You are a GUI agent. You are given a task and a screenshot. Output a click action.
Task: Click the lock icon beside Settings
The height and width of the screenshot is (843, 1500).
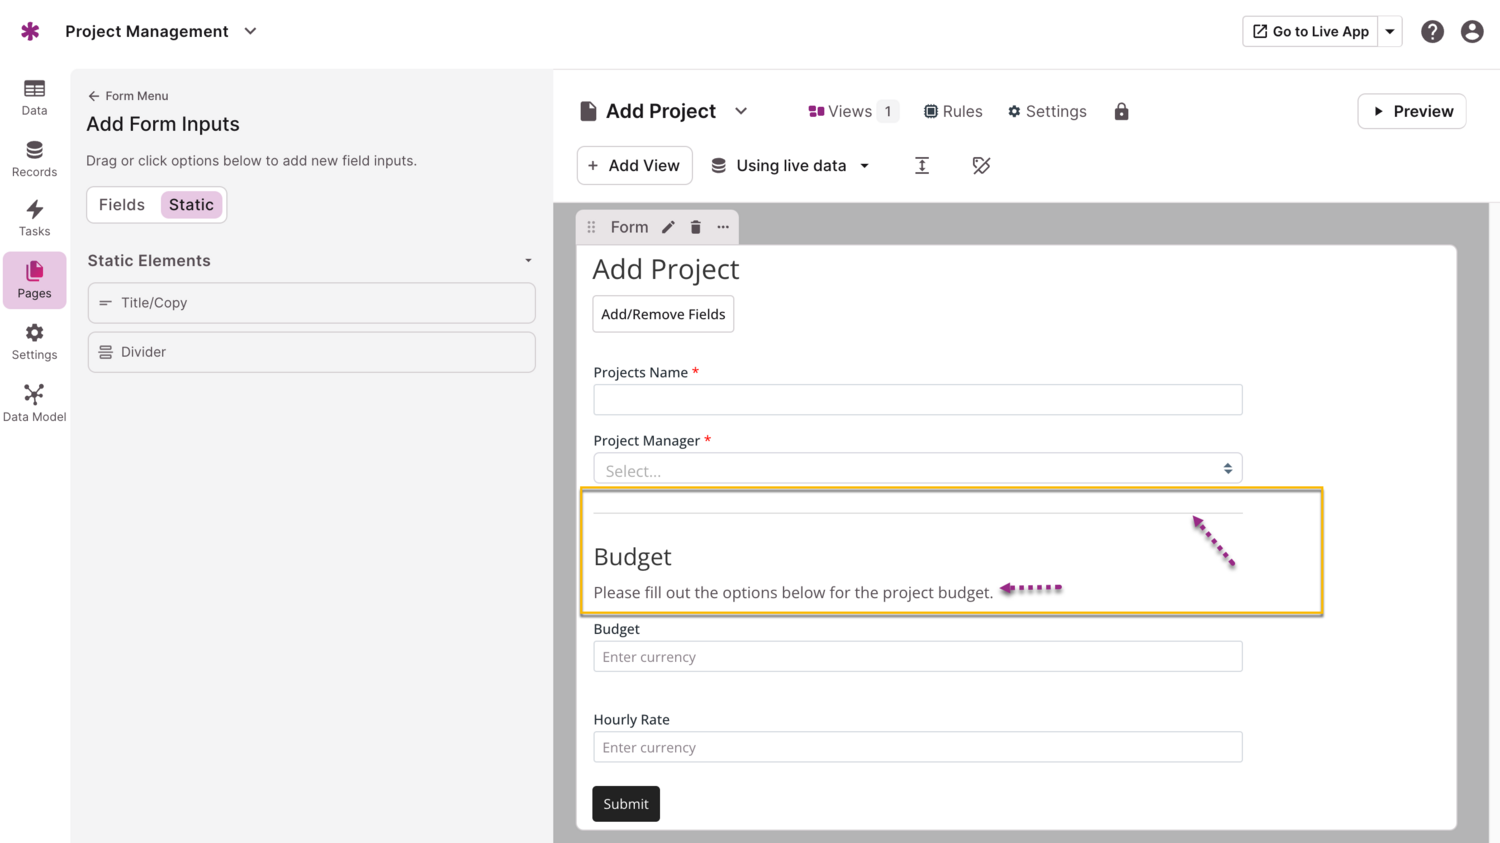[1121, 112]
